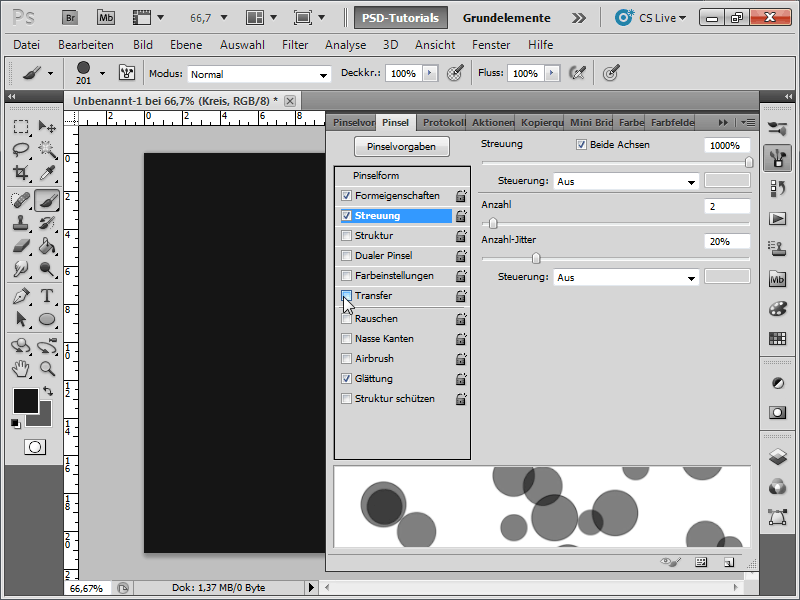
Task: Toggle the brush panel from options bar
Action: pos(127,73)
